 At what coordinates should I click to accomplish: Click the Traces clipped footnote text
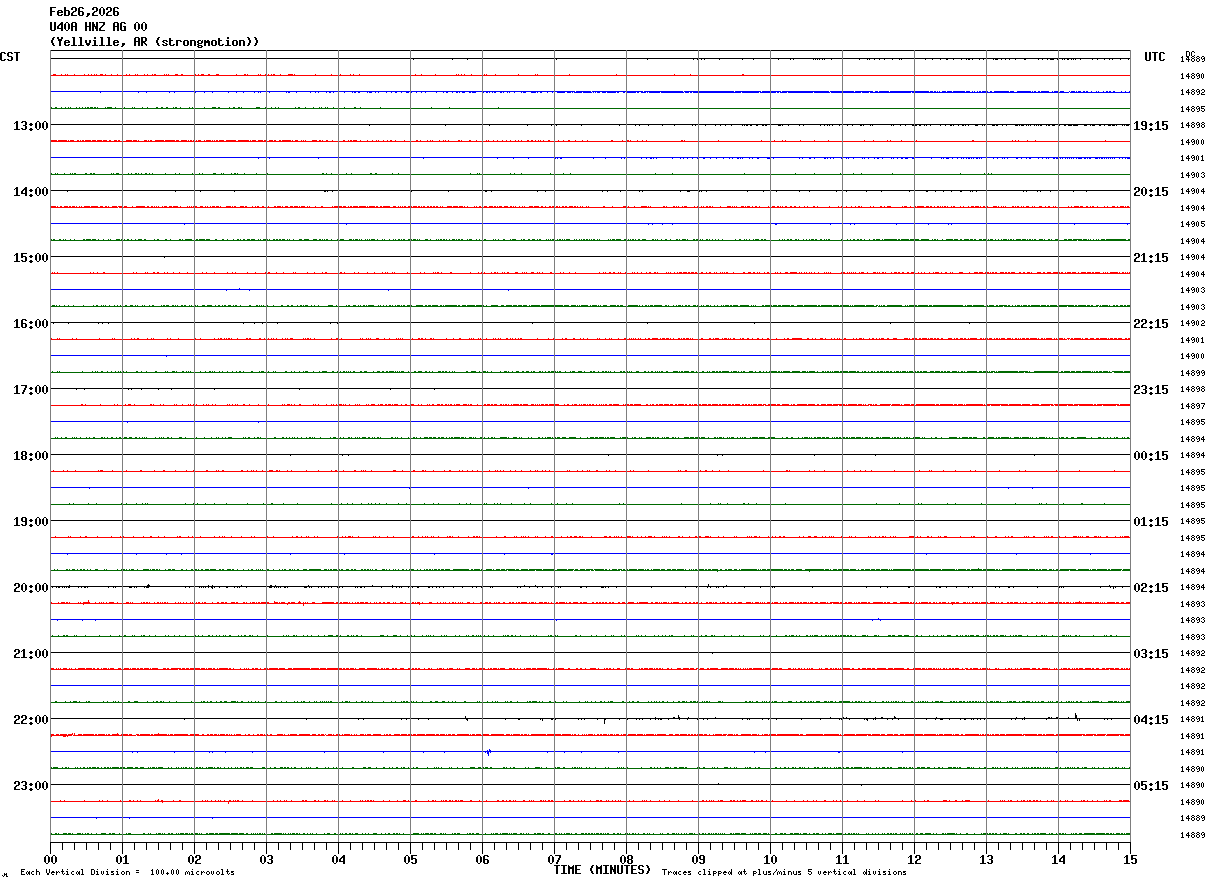point(784,873)
